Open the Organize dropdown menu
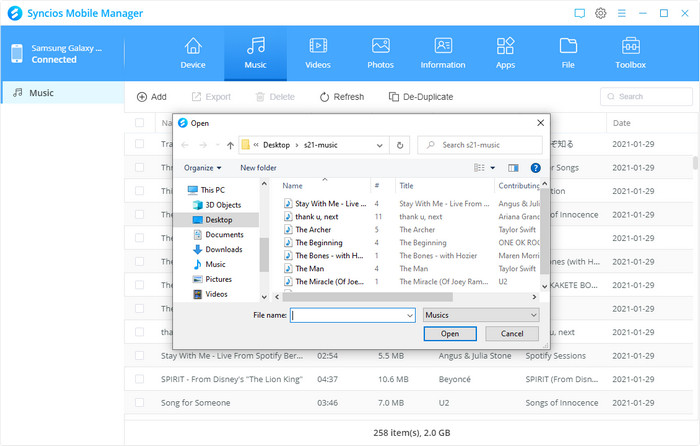700x446 pixels. (x=203, y=168)
